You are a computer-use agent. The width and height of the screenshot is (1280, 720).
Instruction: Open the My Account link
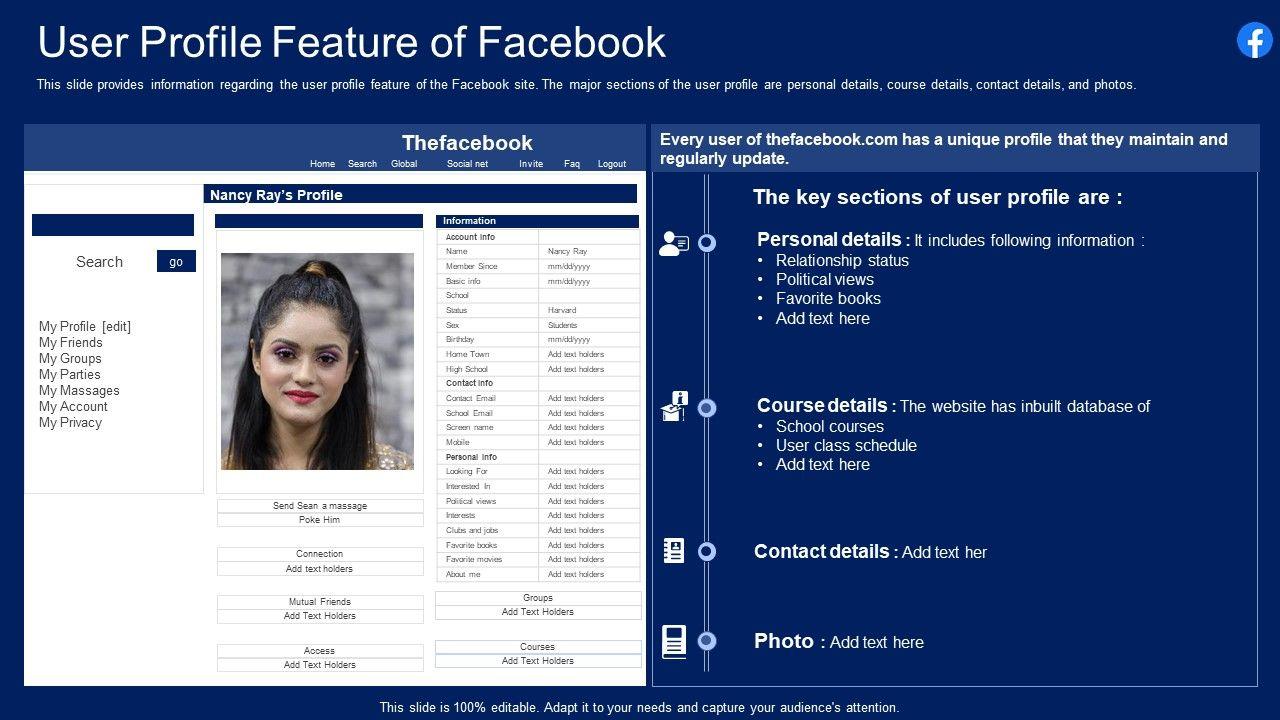(x=73, y=406)
